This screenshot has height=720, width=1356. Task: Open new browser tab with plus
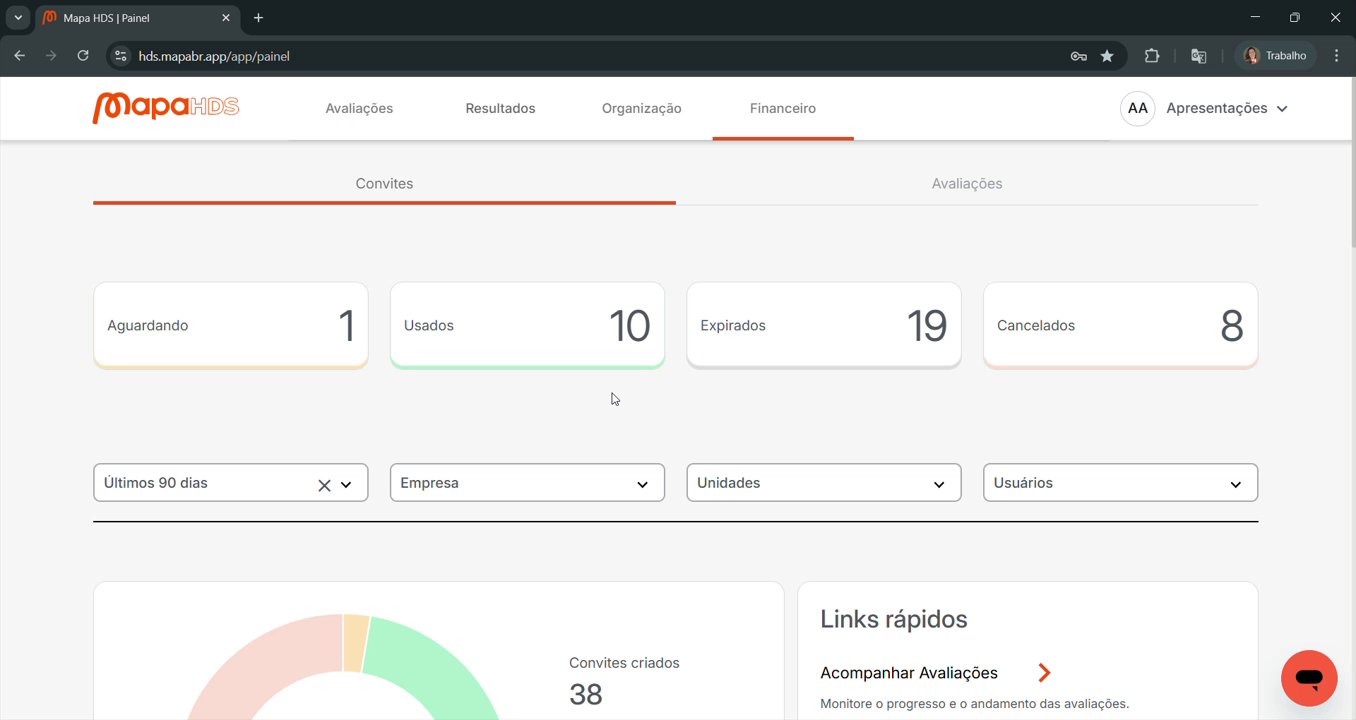tap(258, 18)
